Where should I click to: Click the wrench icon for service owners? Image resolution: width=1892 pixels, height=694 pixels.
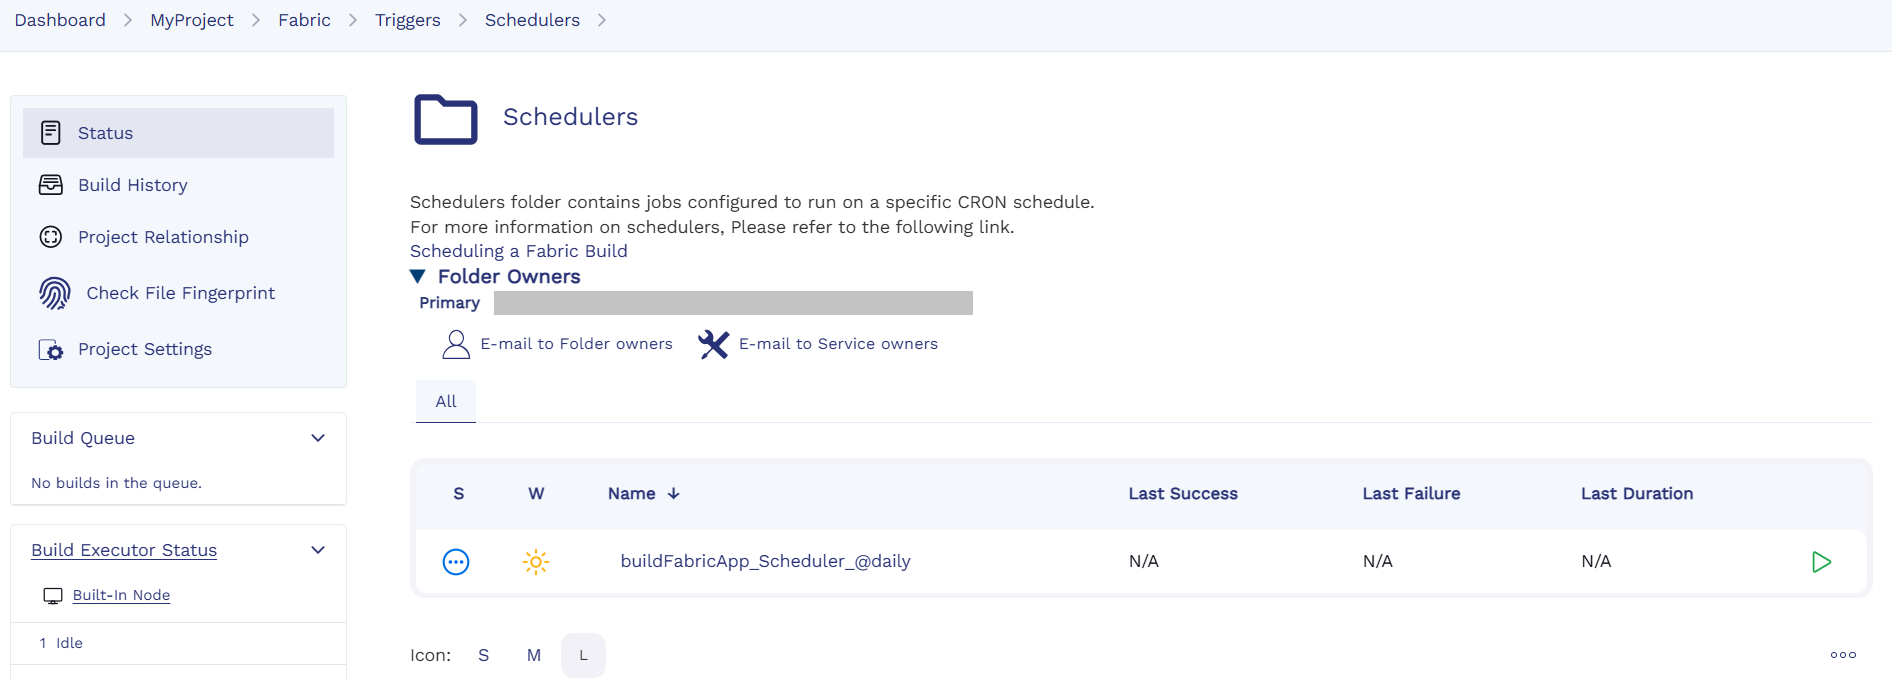tap(713, 344)
